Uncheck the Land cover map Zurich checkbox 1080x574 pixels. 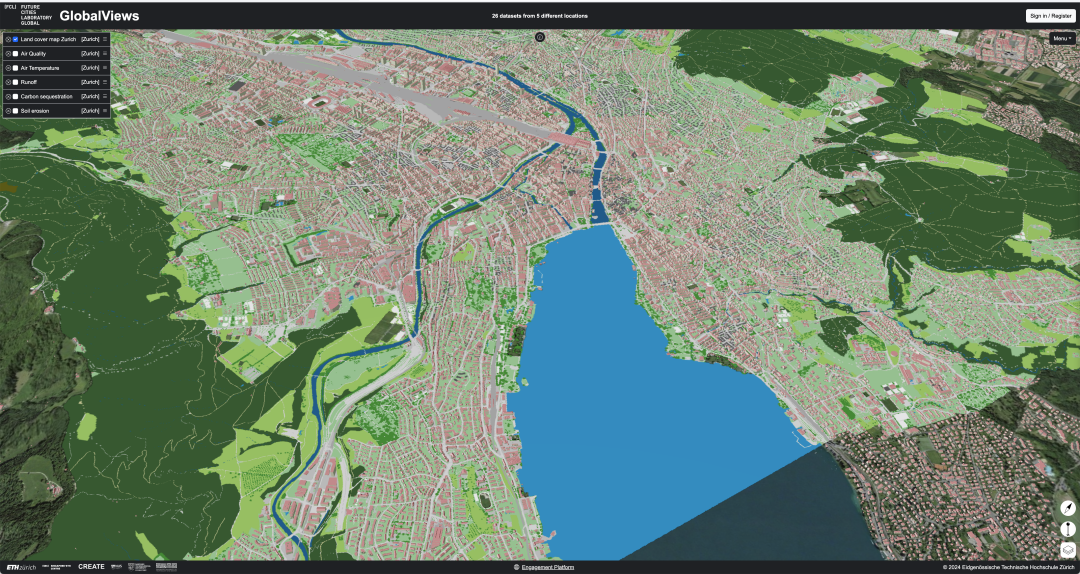coord(16,39)
